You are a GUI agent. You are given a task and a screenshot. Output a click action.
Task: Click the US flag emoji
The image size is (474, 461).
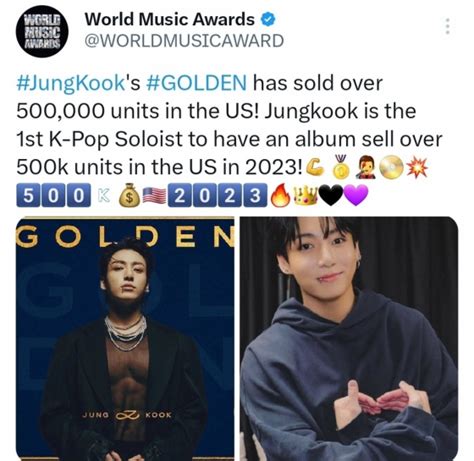[x=154, y=196]
